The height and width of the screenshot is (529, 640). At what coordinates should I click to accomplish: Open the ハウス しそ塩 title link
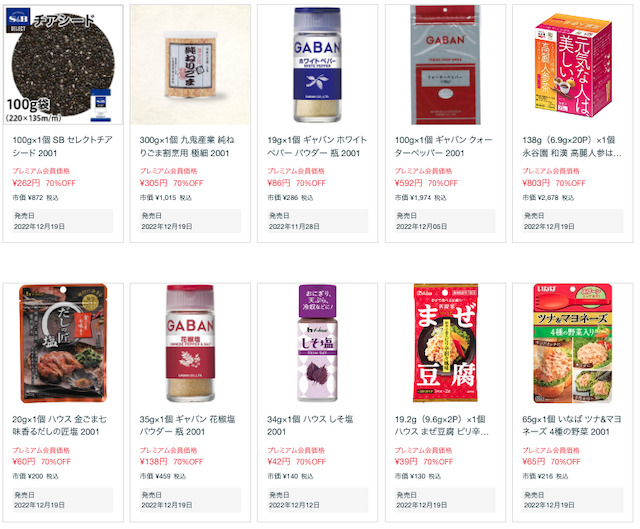tap(310, 425)
